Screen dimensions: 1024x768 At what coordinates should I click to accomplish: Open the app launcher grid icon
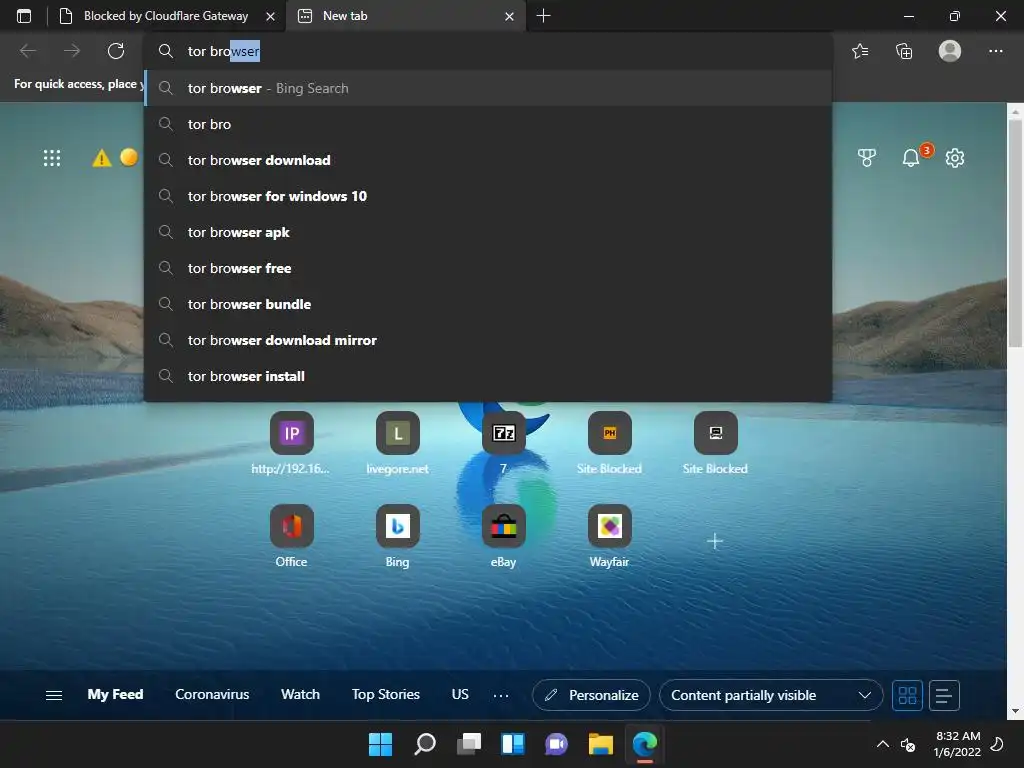(x=52, y=158)
